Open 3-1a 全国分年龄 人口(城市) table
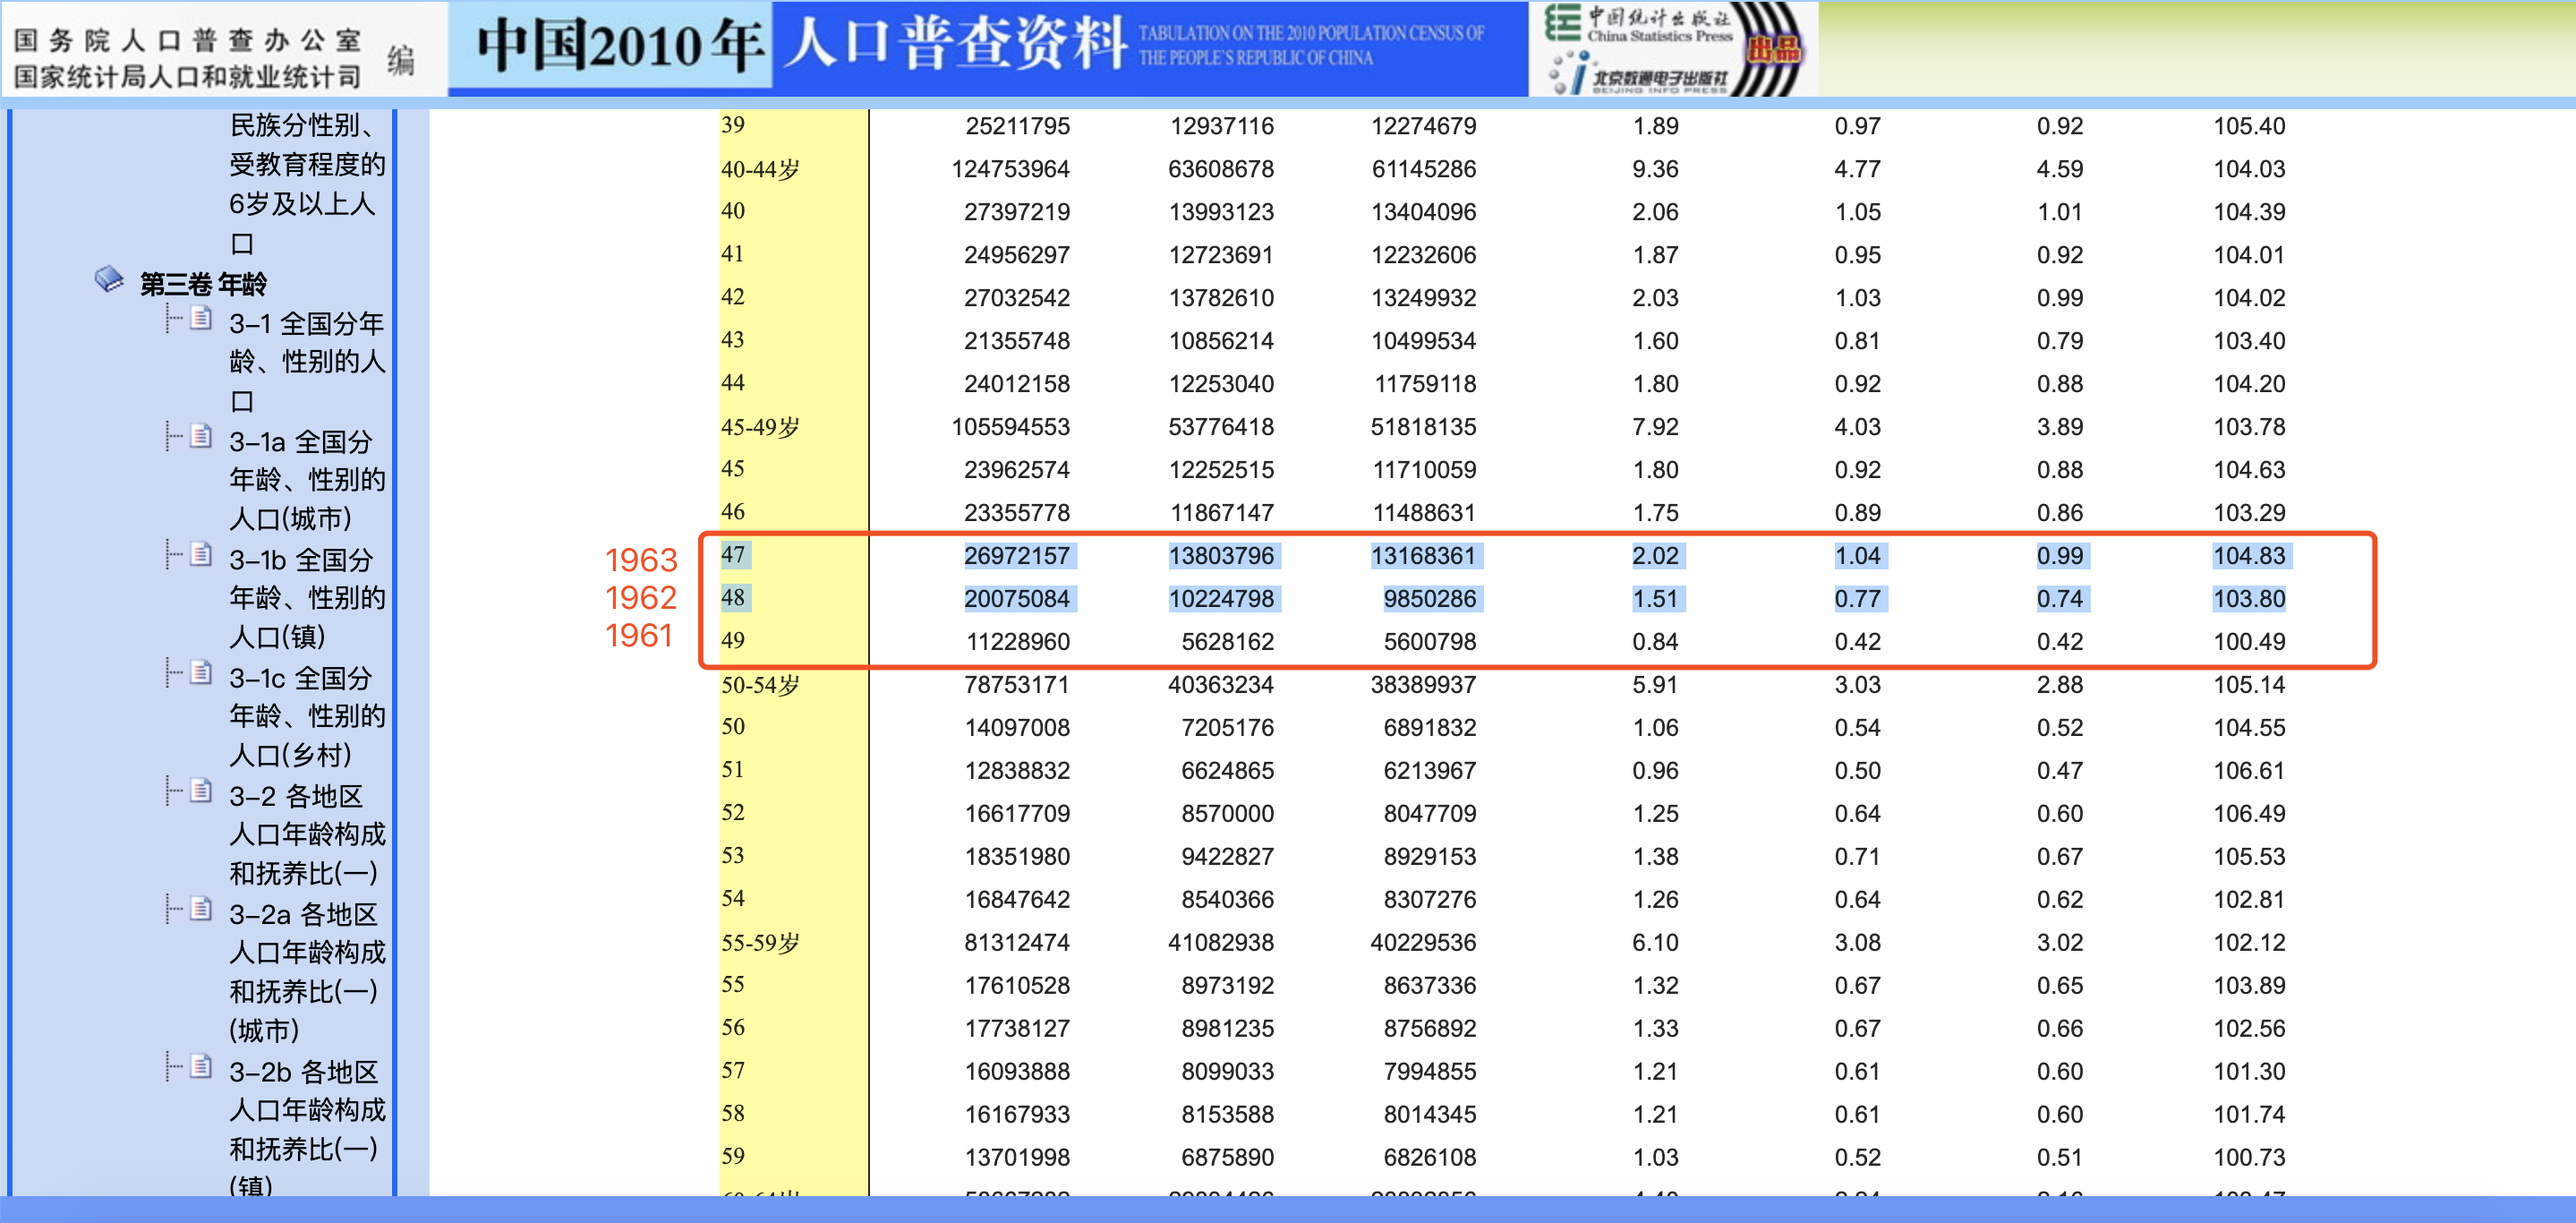Image resolution: width=2576 pixels, height=1223 pixels. coord(306,479)
